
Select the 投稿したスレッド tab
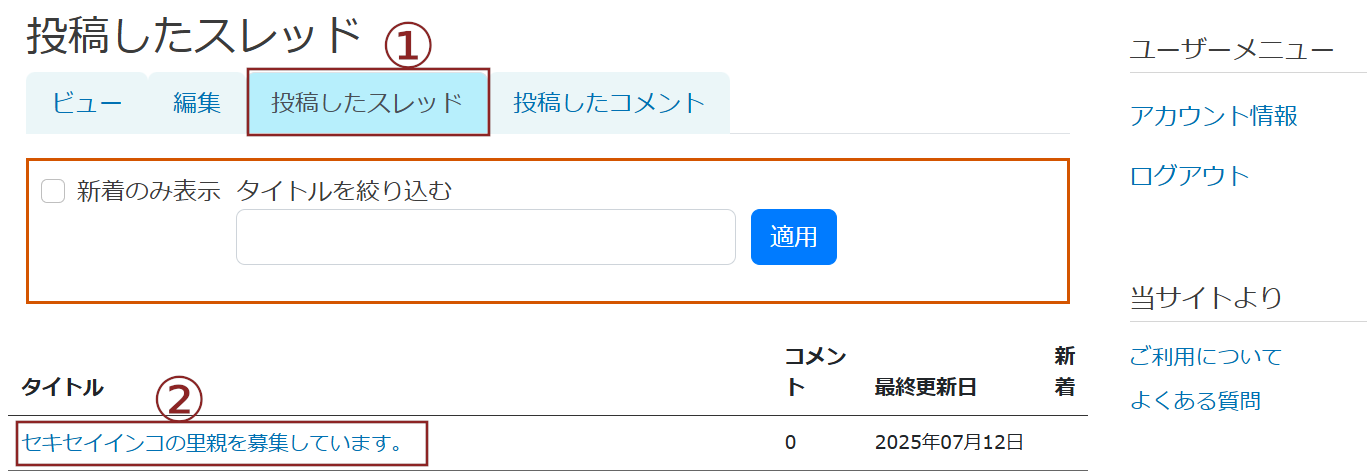(x=367, y=102)
